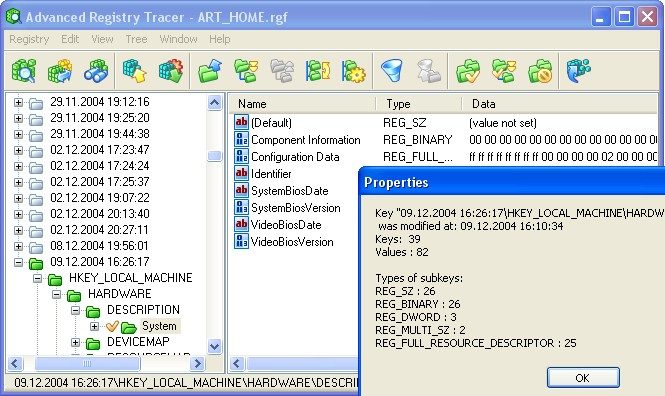The image size is (665, 396).
Task: Click the SystemBiosDate string value icon
Action: [241, 190]
